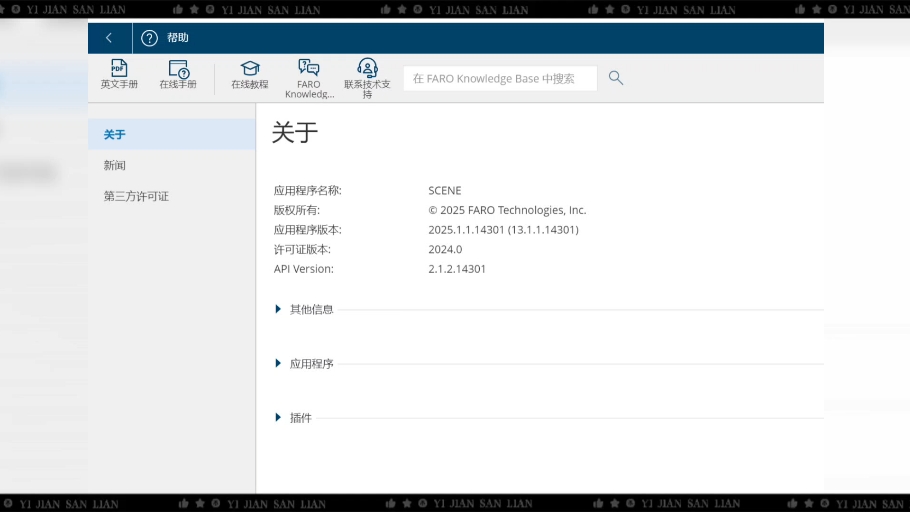This screenshot has height=512, width=910.
Task: Click the 应用程序版本 label
Action: pyautogui.click(x=308, y=230)
